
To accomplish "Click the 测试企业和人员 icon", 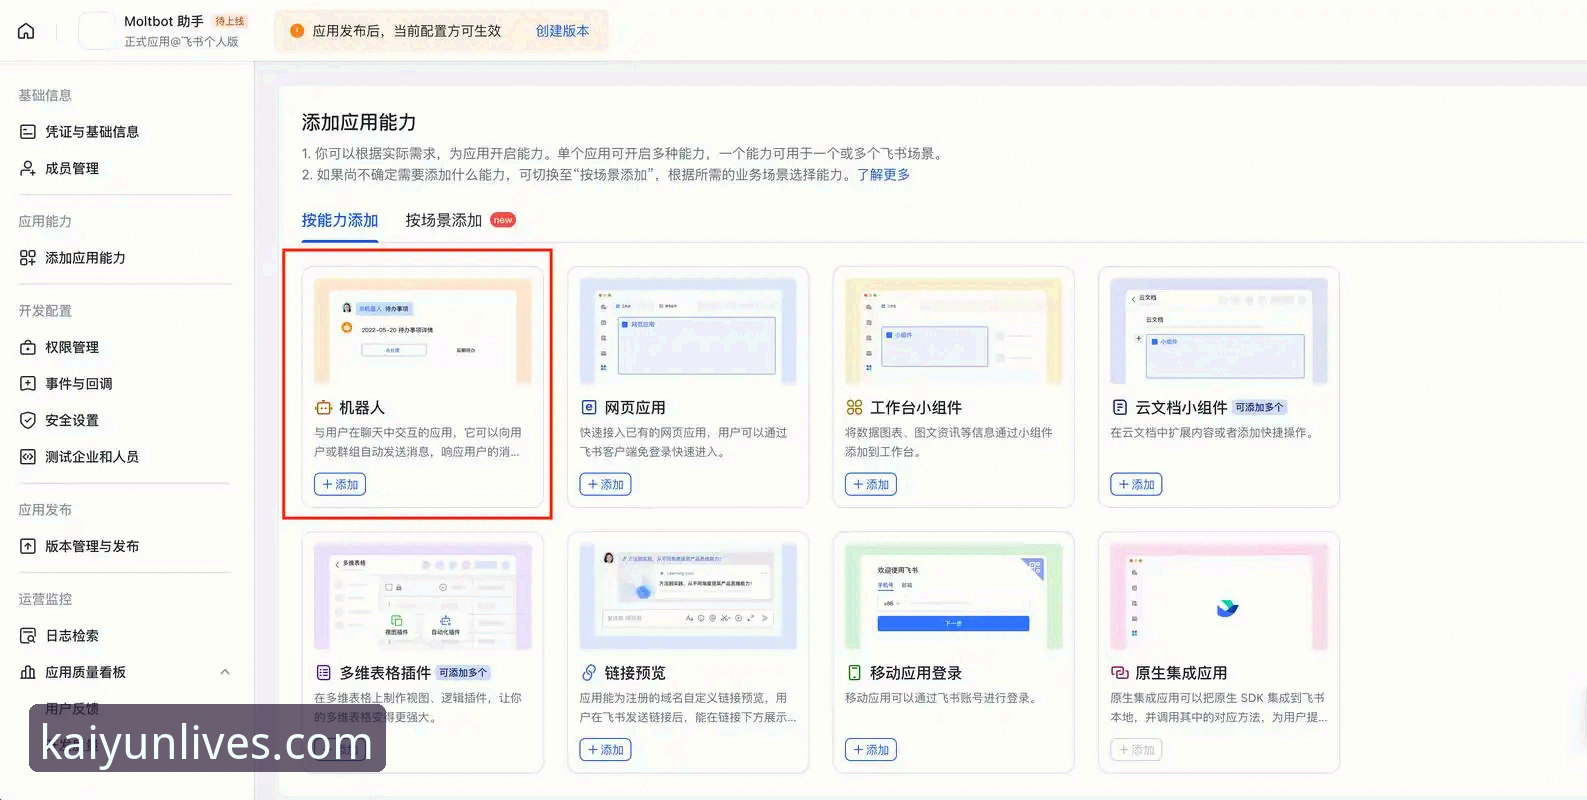I will pyautogui.click(x=28, y=457).
